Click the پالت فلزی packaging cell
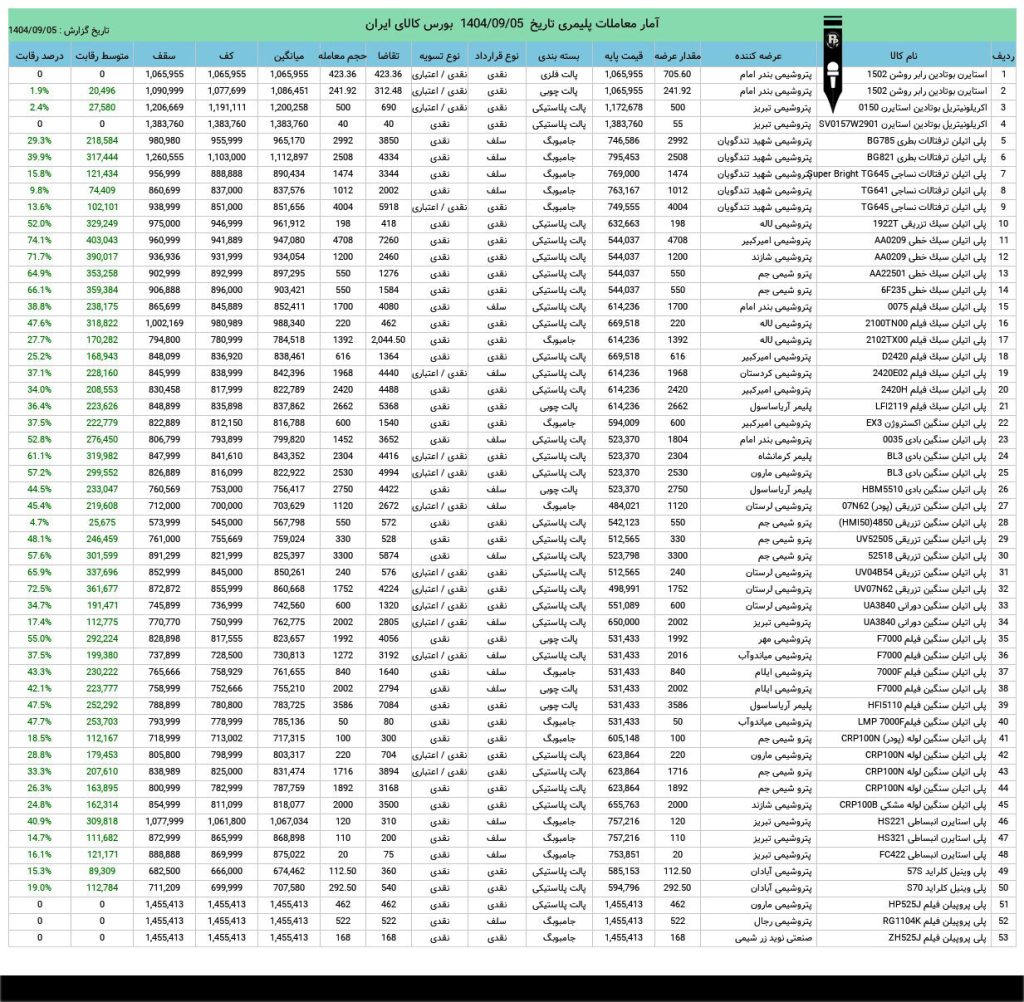1024x1002 pixels. [558, 74]
